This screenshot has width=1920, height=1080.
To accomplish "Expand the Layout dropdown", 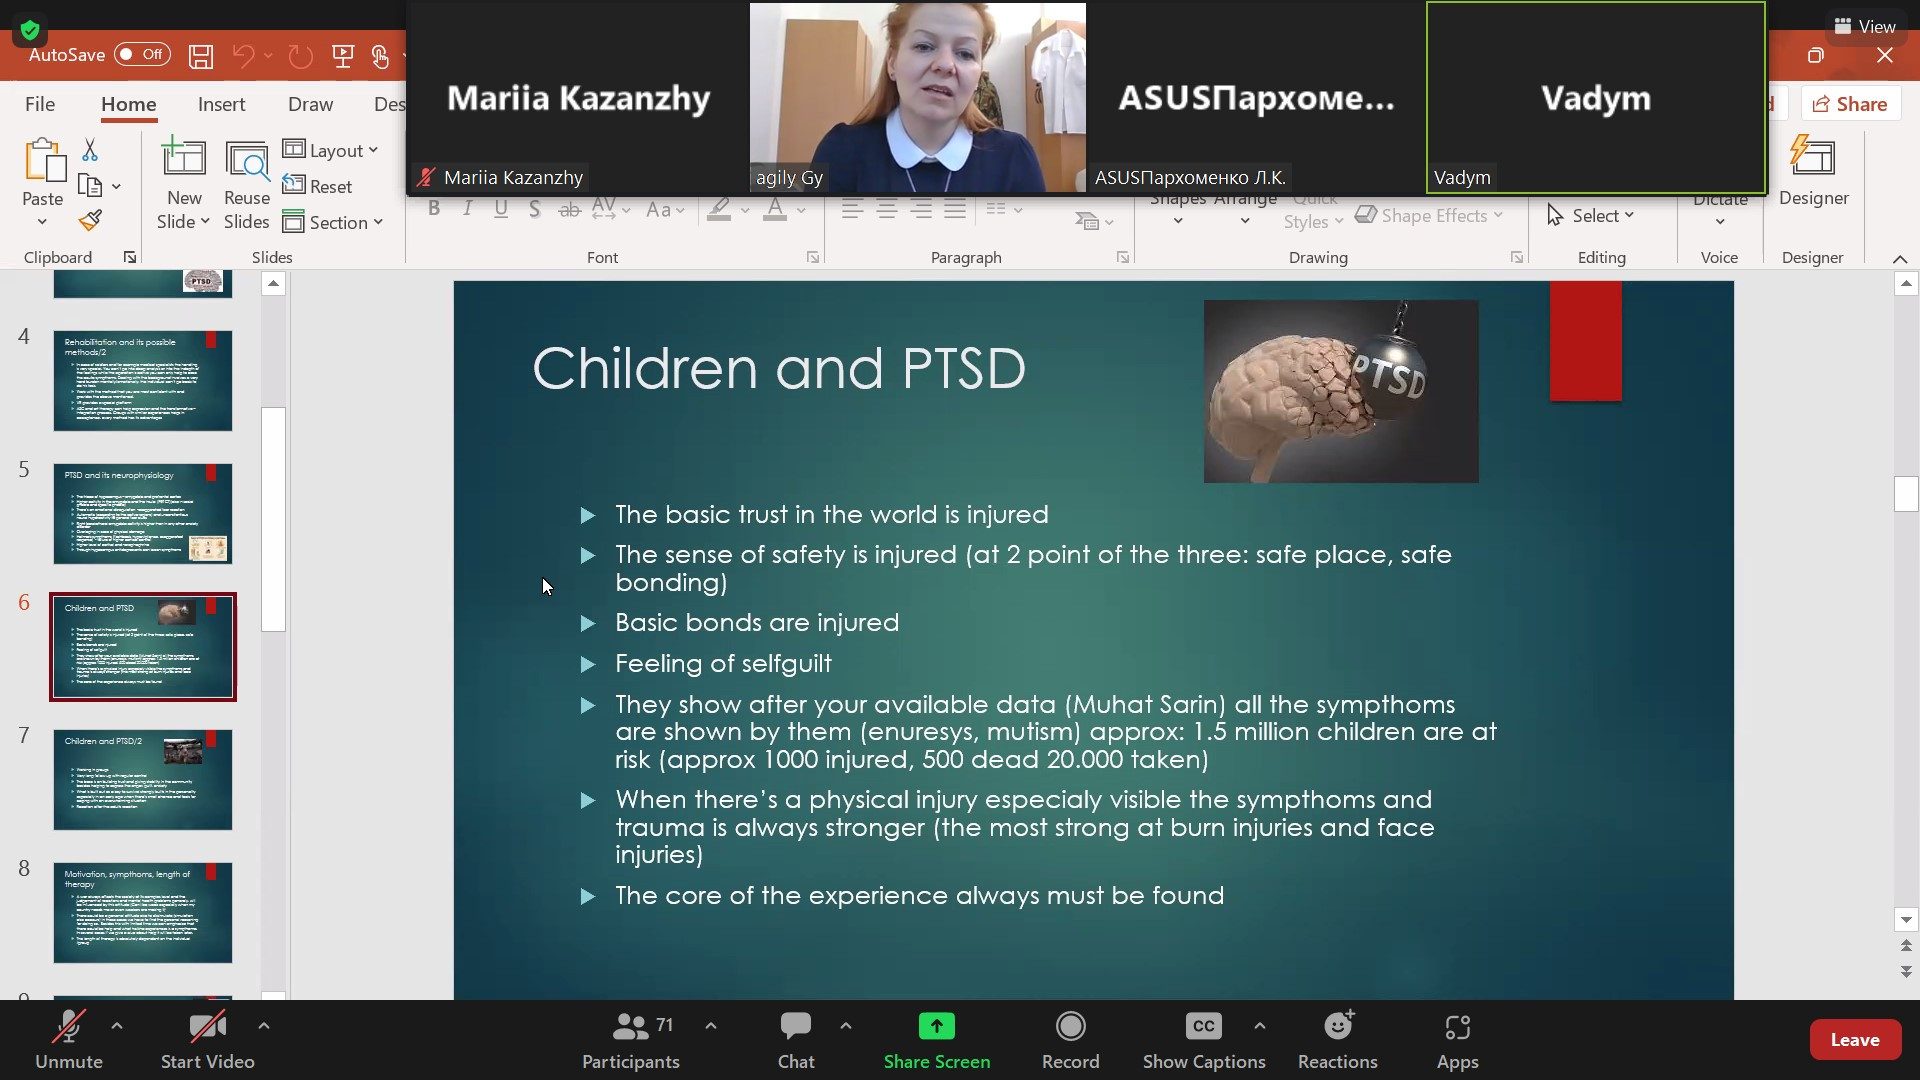I will coord(332,150).
